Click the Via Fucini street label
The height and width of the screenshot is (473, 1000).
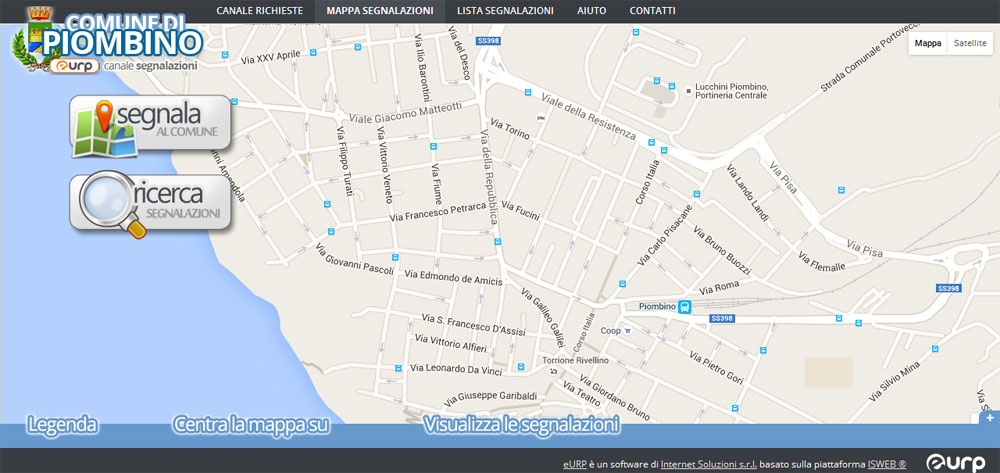point(520,211)
